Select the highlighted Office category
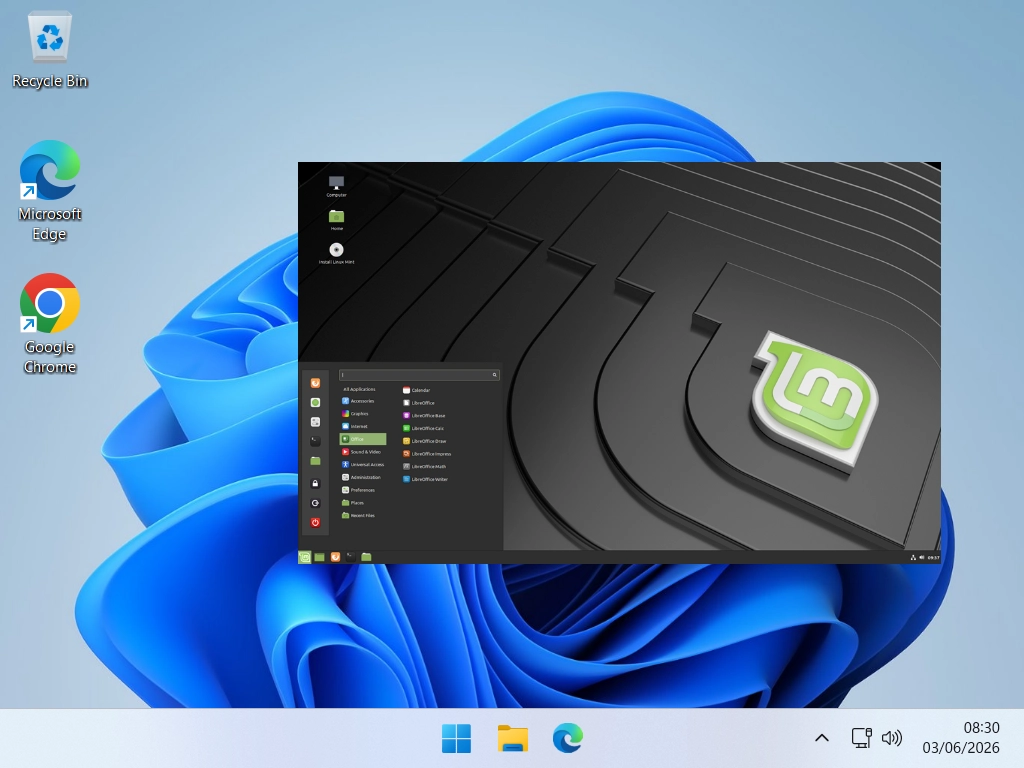 coord(362,439)
